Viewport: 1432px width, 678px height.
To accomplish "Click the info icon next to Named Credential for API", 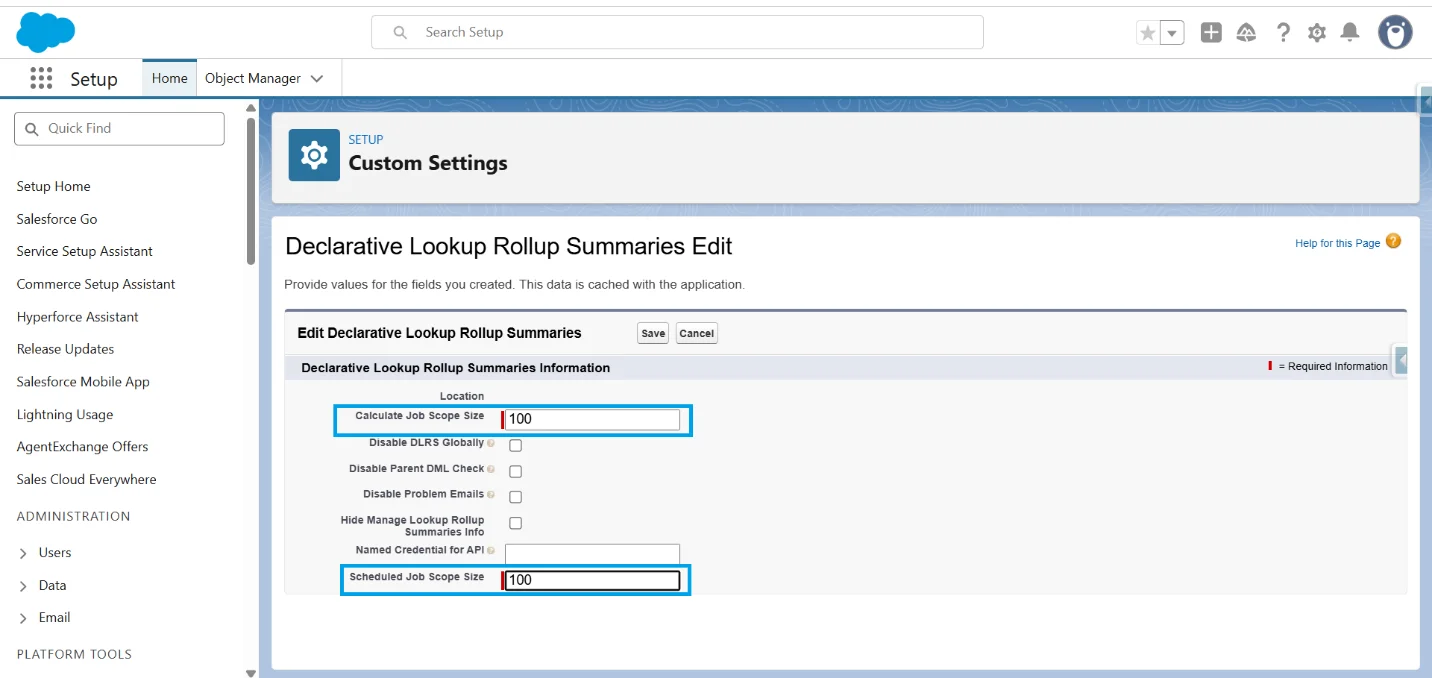I will point(491,551).
